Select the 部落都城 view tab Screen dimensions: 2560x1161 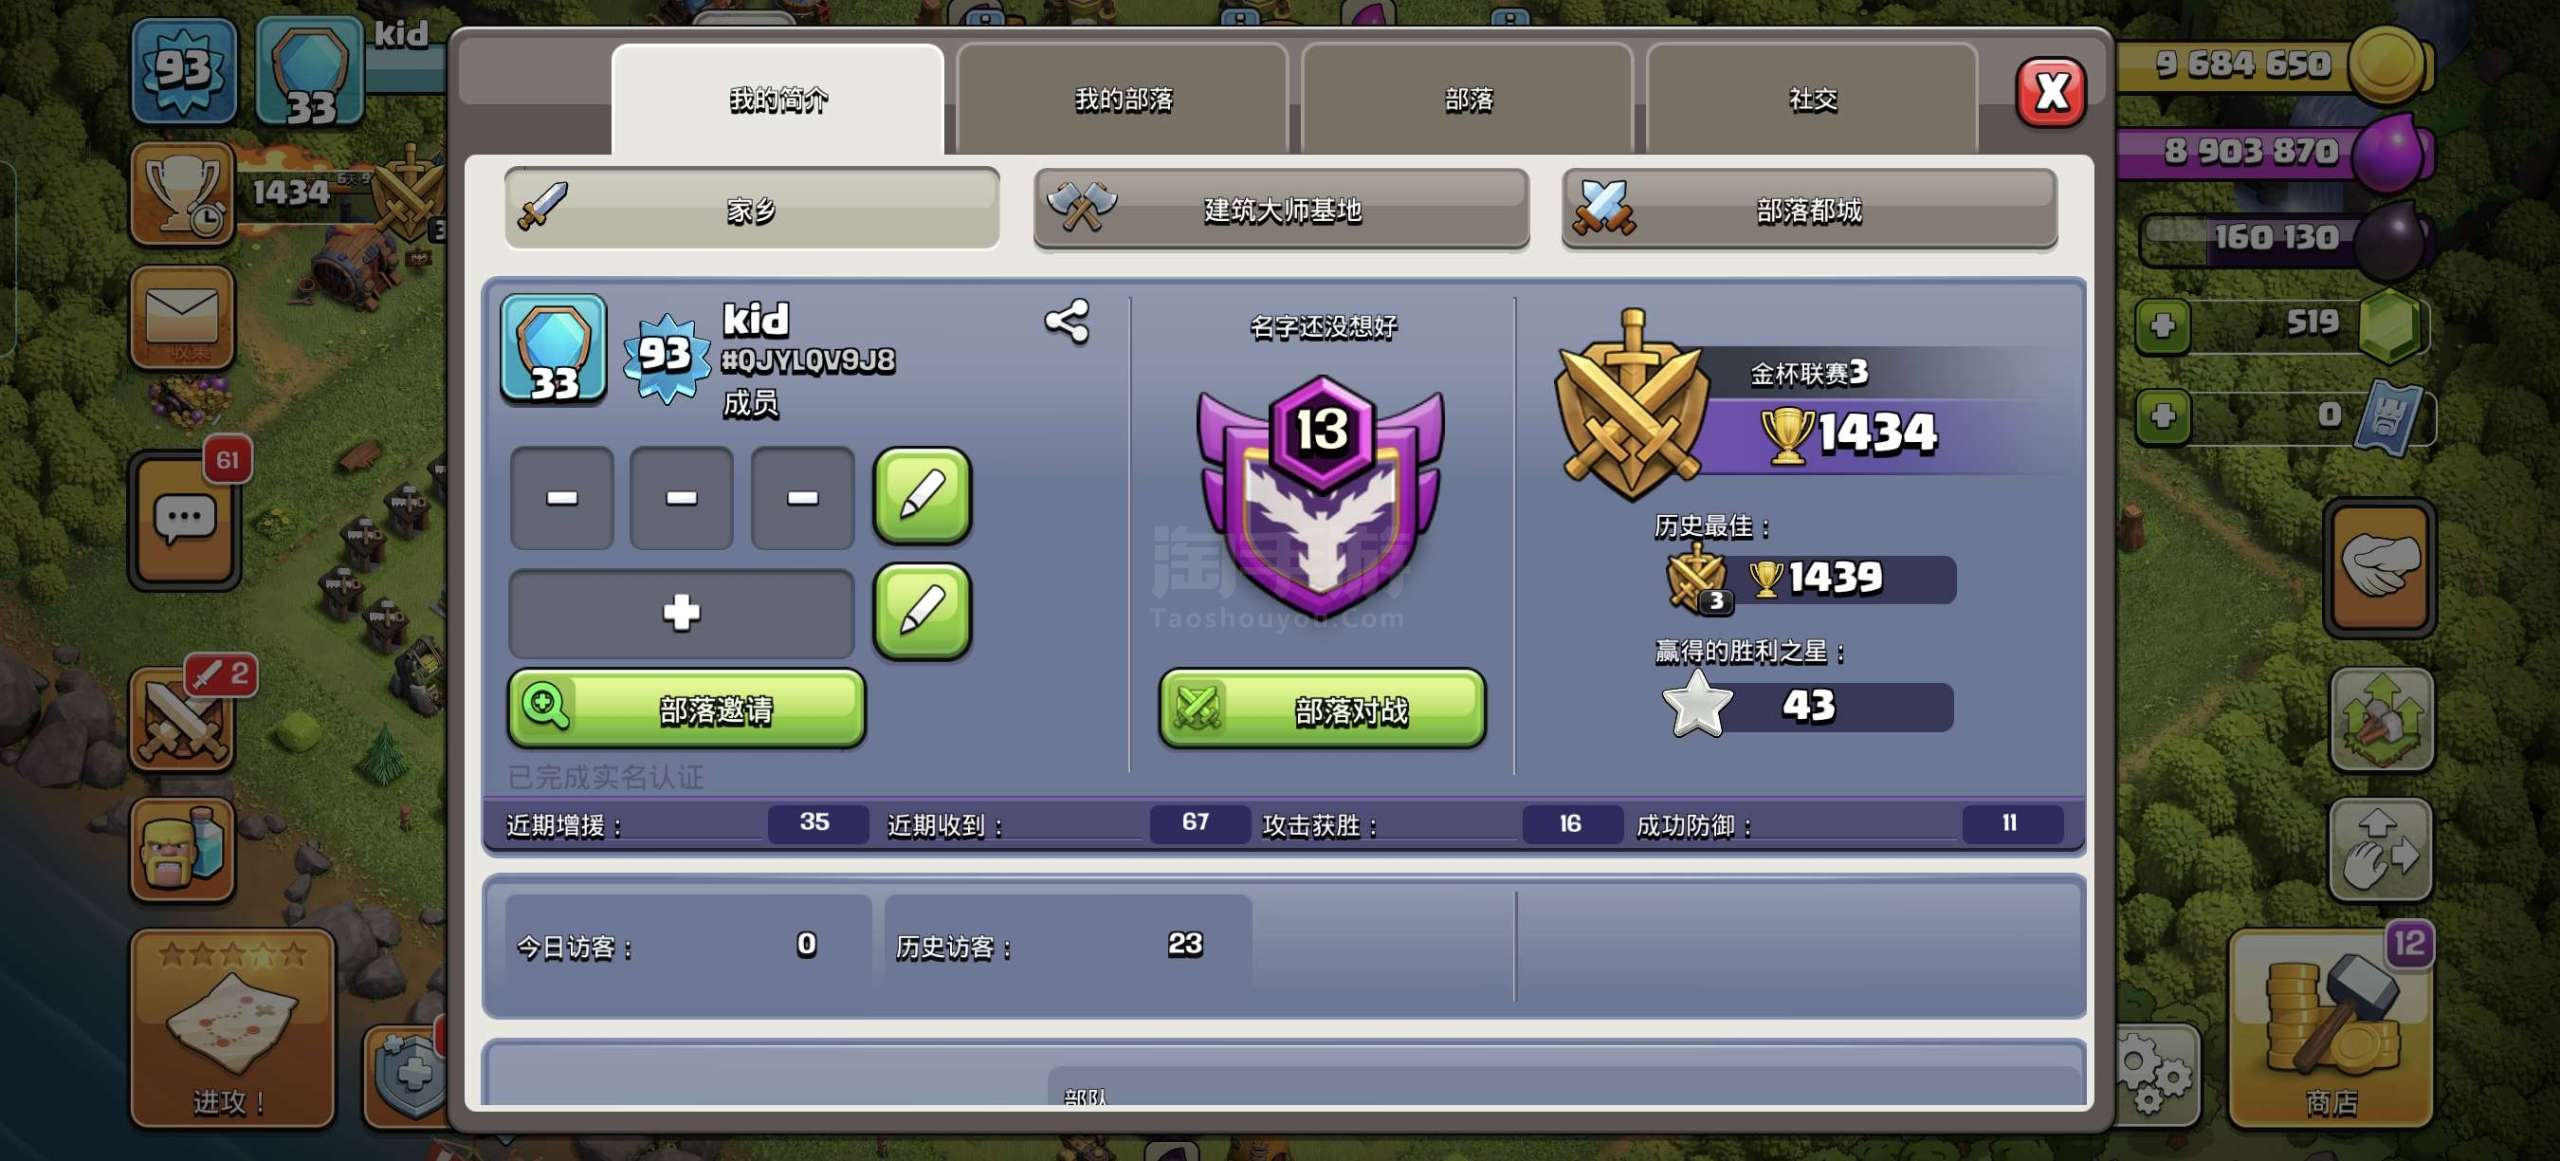pos(1810,210)
